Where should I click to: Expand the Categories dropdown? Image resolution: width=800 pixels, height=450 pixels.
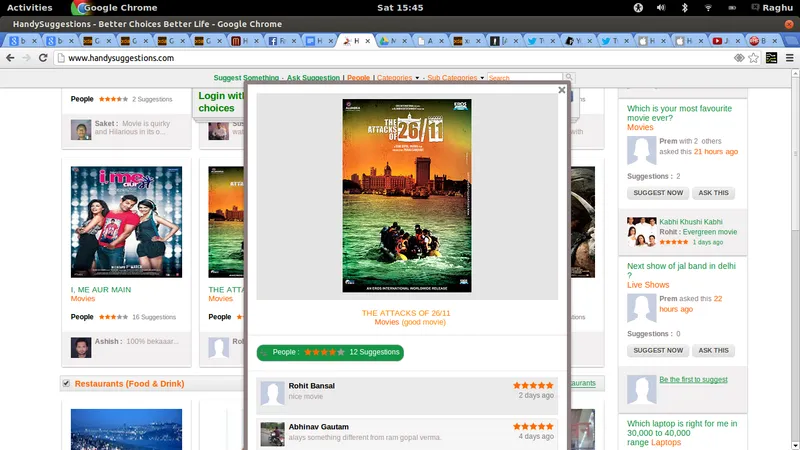[397, 78]
